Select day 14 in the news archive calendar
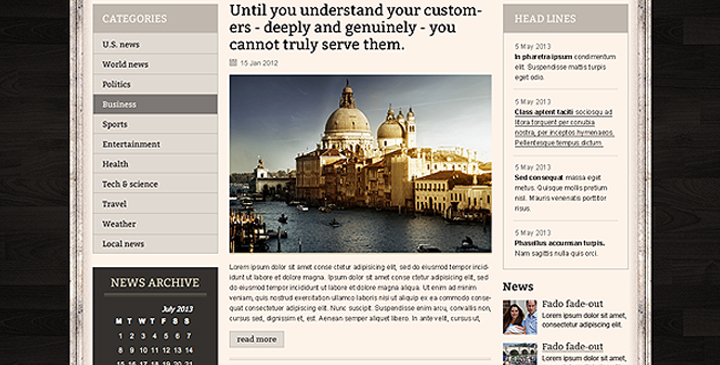Screen dimensions: 720x365 (x=189, y=350)
